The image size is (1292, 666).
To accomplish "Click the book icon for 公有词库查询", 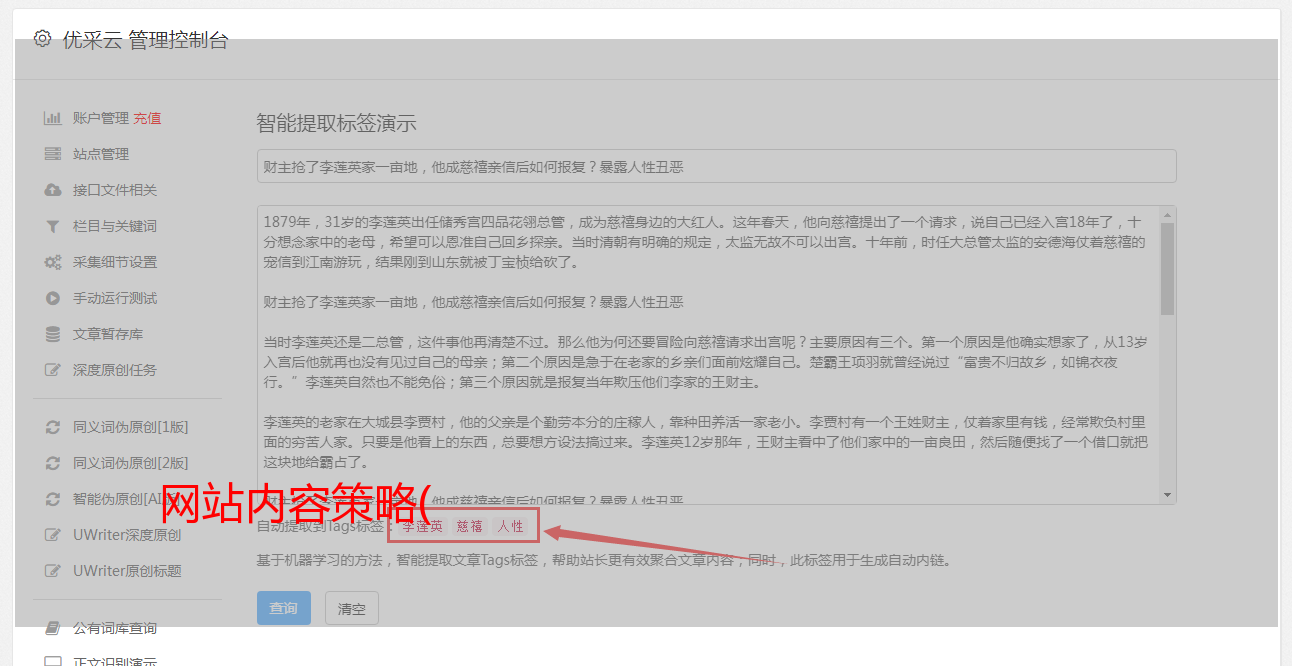I will click(x=52, y=628).
